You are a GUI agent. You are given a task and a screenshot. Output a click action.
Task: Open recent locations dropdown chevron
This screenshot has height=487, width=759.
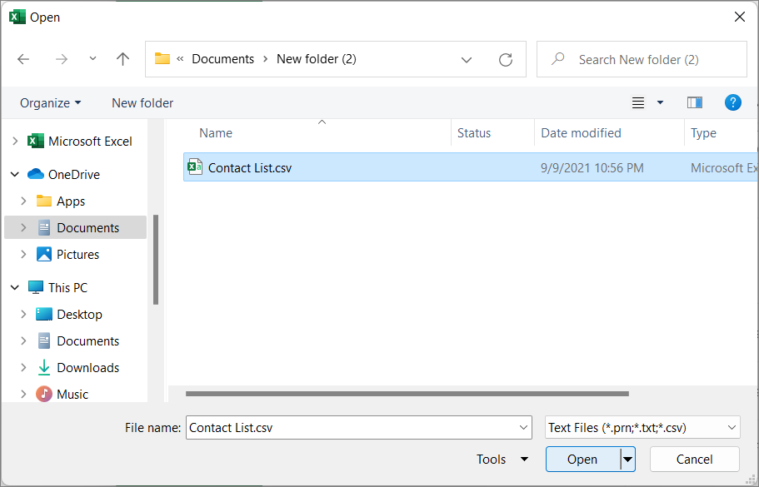point(92,59)
